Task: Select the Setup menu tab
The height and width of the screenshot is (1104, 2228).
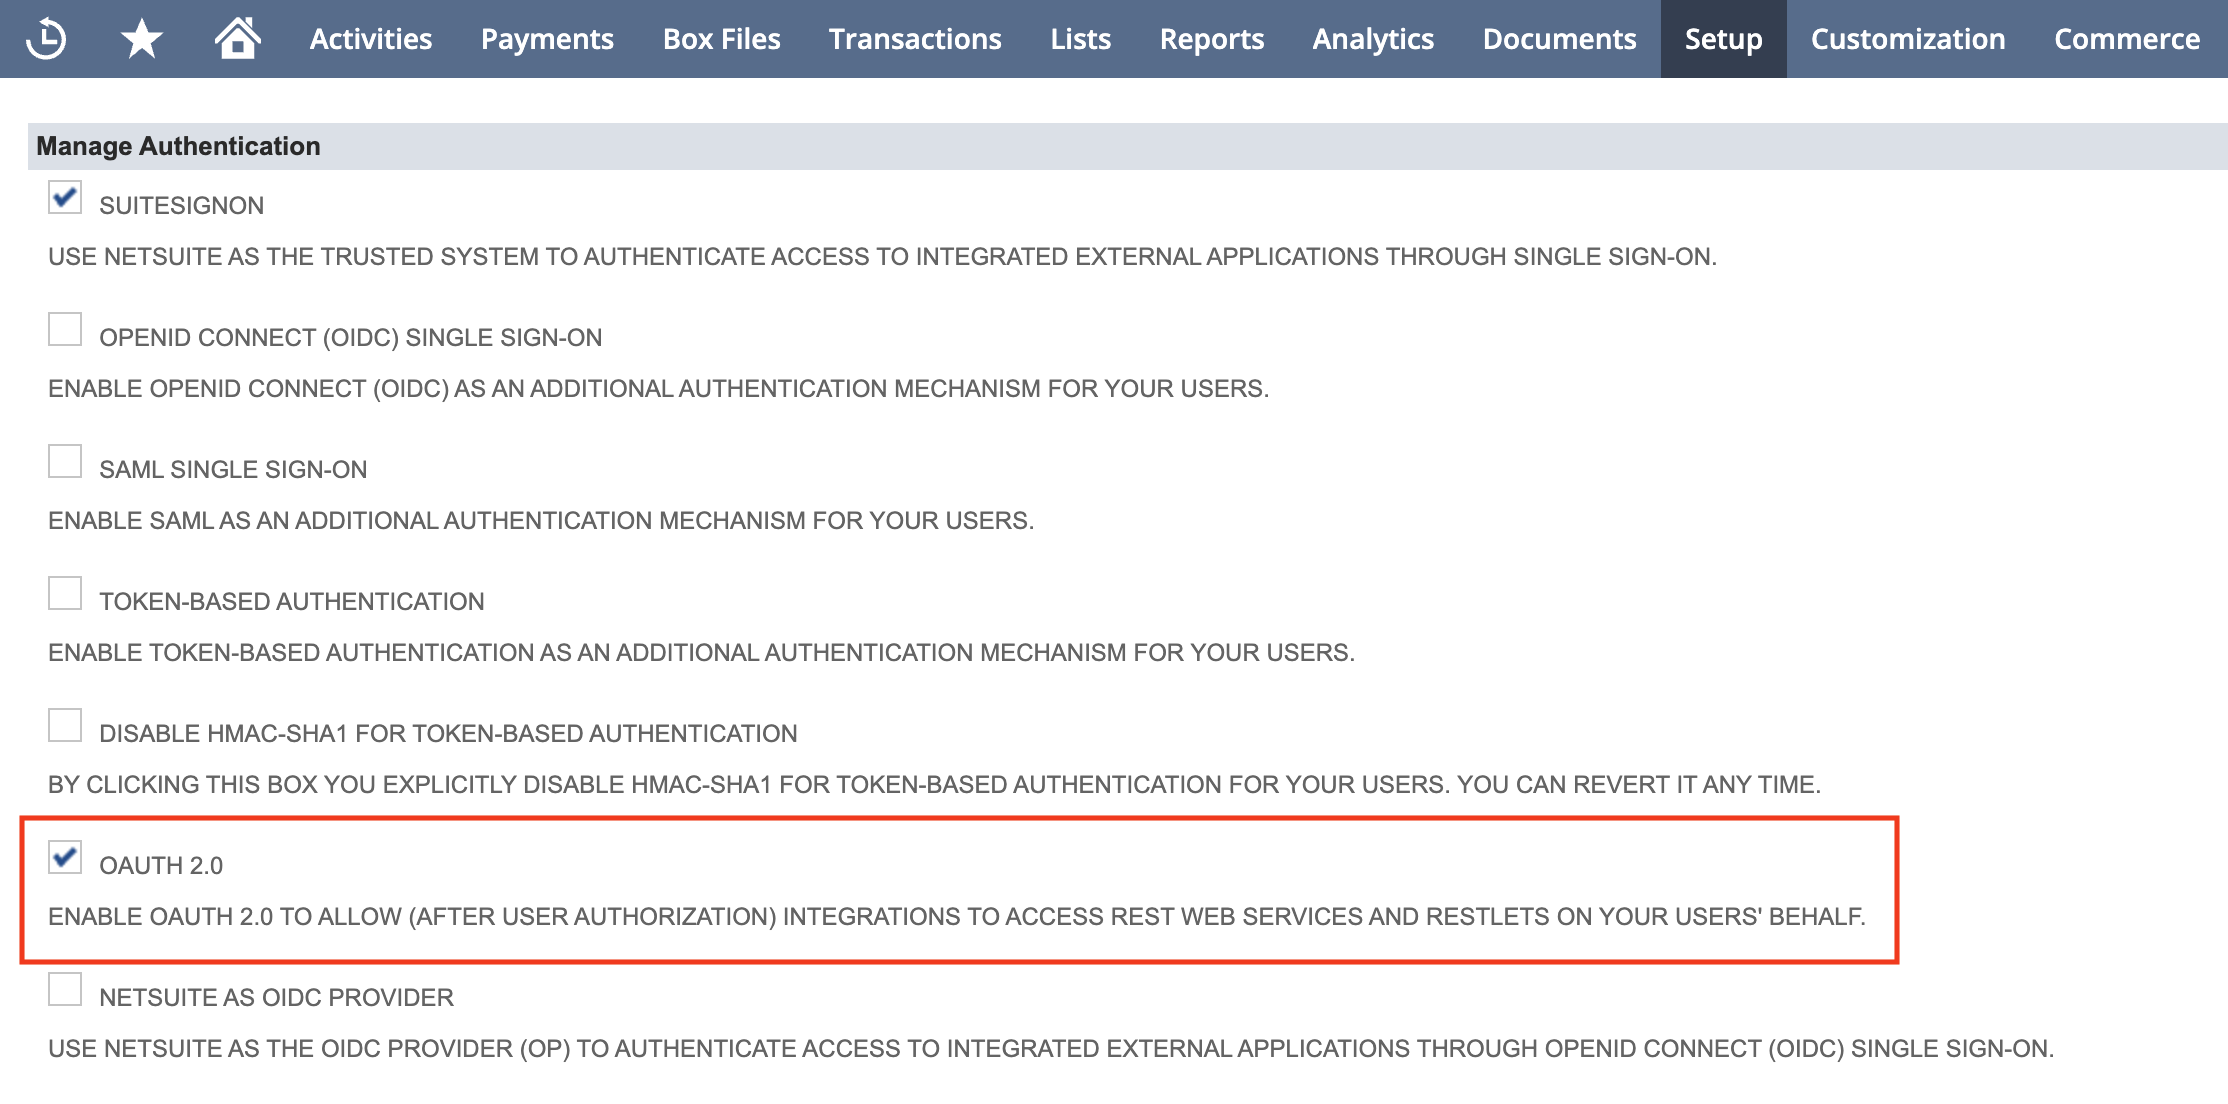Action: click(1724, 39)
